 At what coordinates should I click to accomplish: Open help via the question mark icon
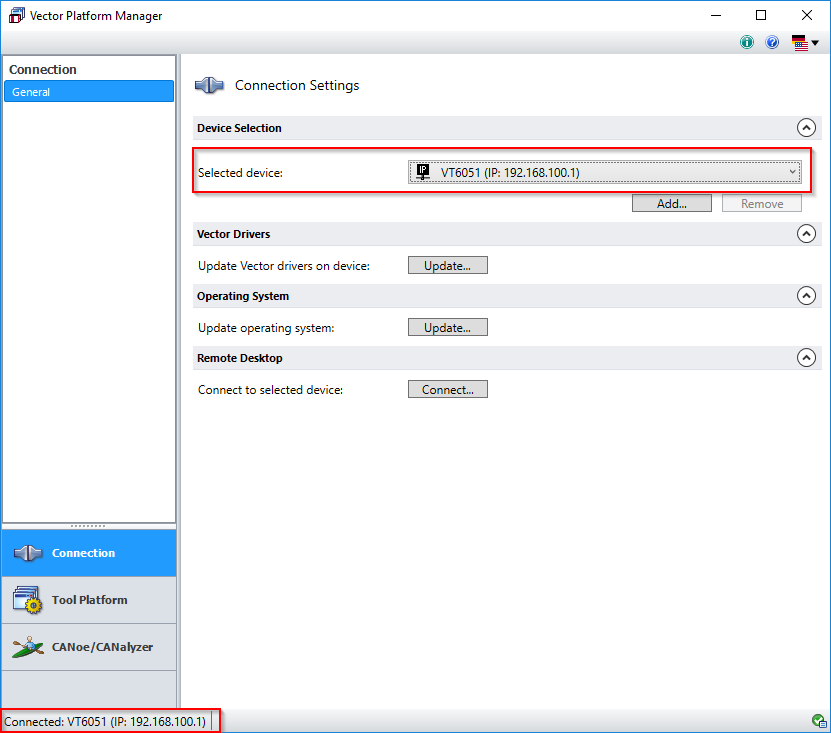click(x=772, y=42)
